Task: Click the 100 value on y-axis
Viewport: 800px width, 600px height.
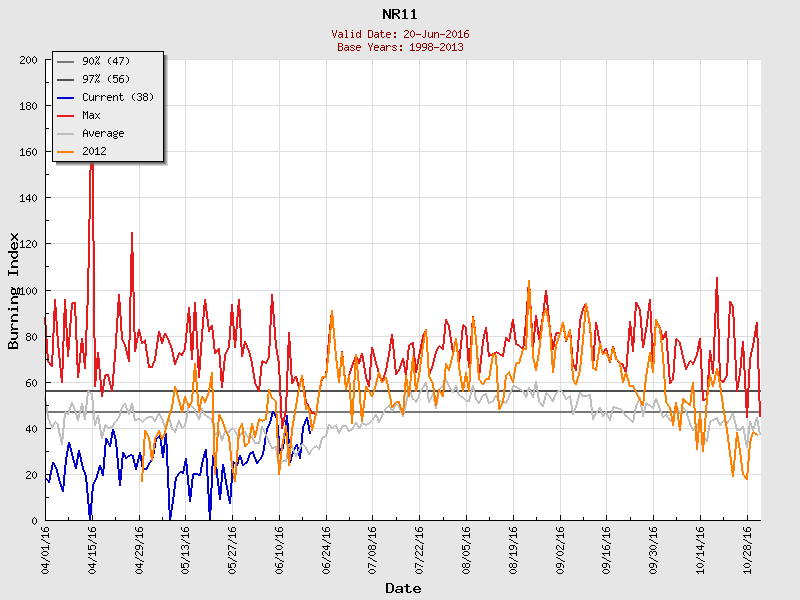Action: pyautogui.click(x=28, y=290)
